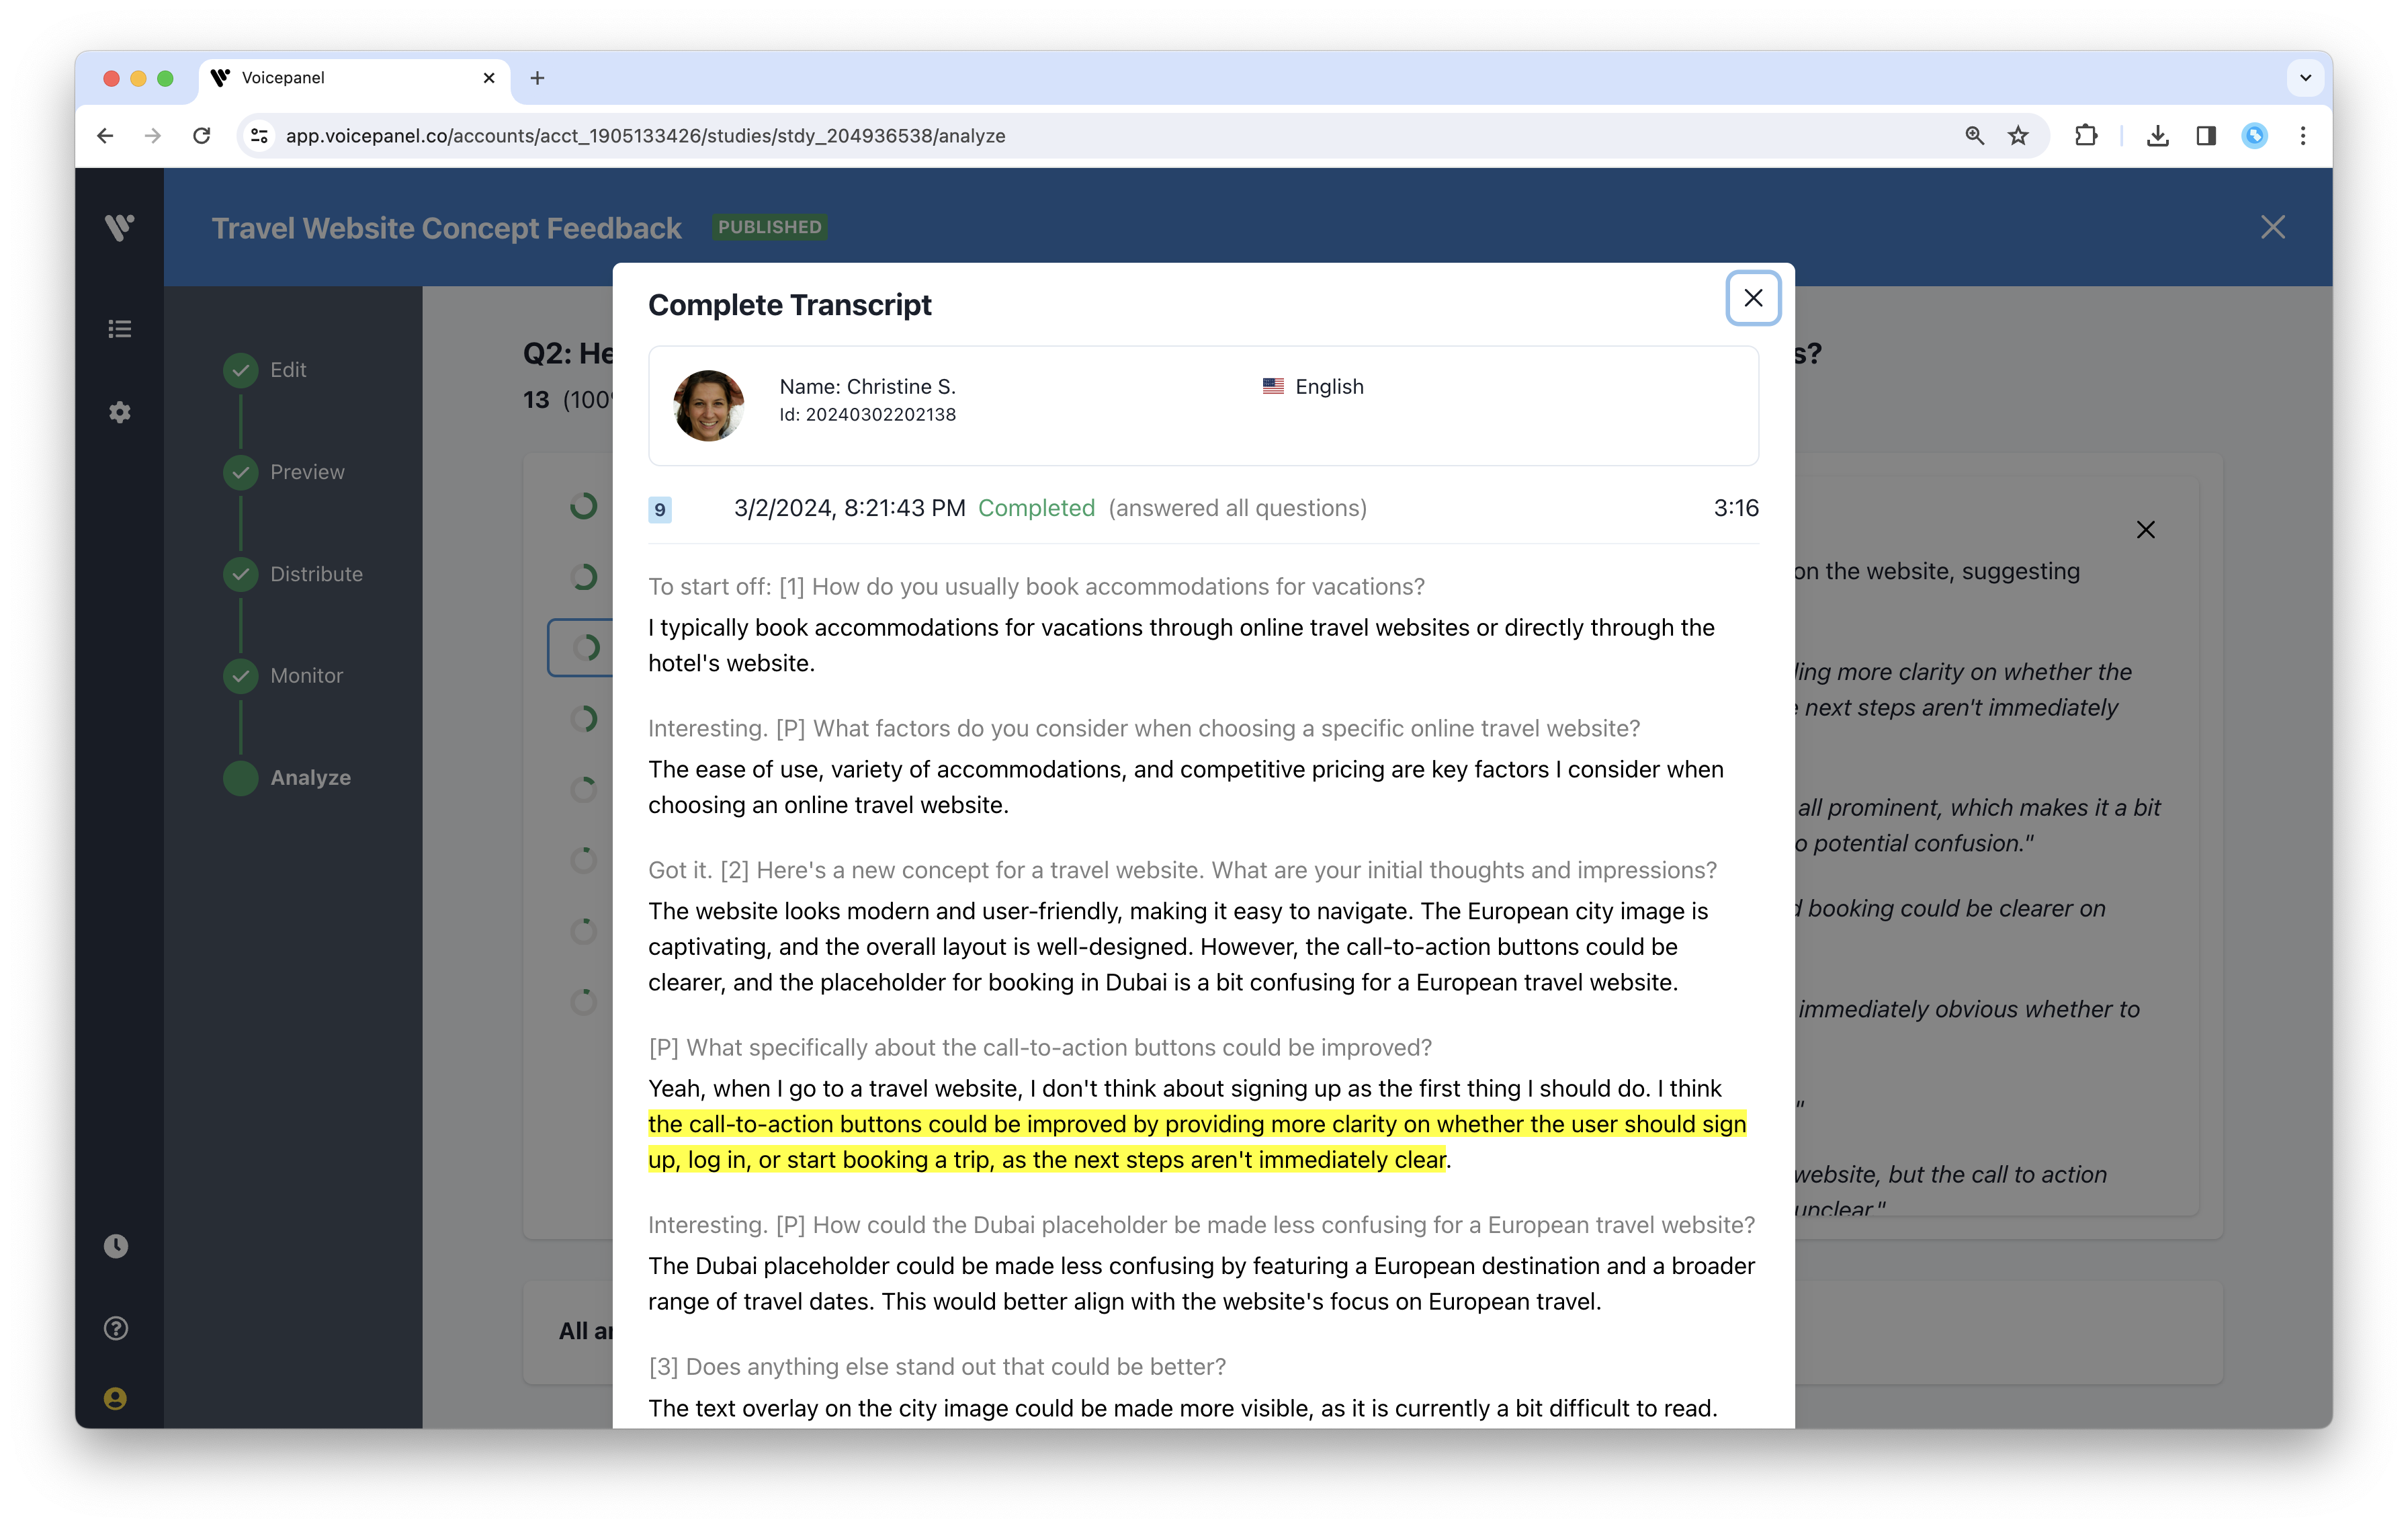Open the Chrome three-dot menu
The image size is (2408, 1528).
tap(2303, 136)
